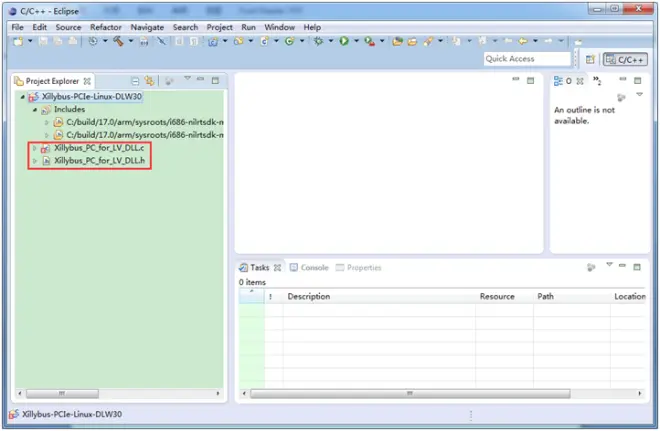Viewport: 660px width, 431px height.
Task: Click the Location column header
Action: click(x=630, y=296)
